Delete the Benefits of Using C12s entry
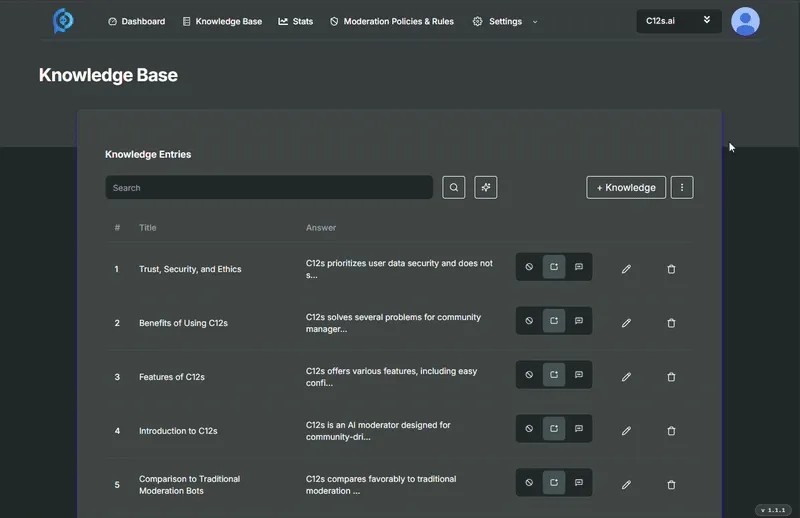 671,323
